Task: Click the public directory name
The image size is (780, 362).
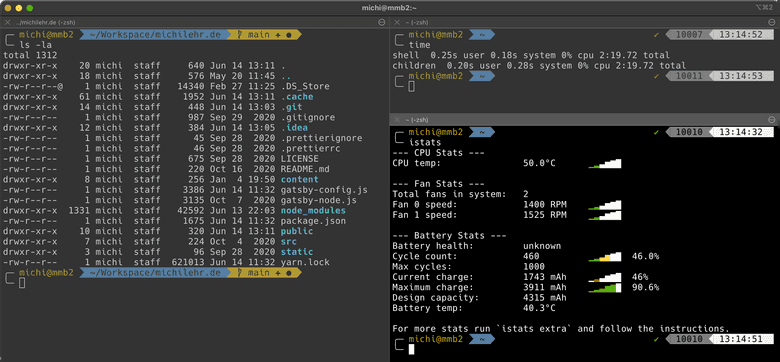Action: [297, 231]
